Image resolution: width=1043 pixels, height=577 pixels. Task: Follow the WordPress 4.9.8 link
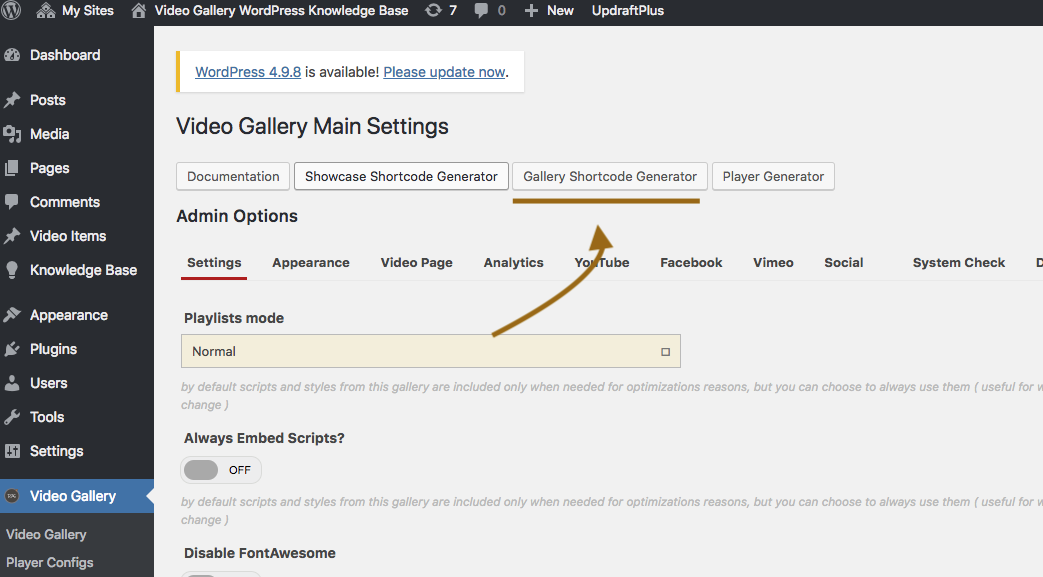[x=247, y=72]
